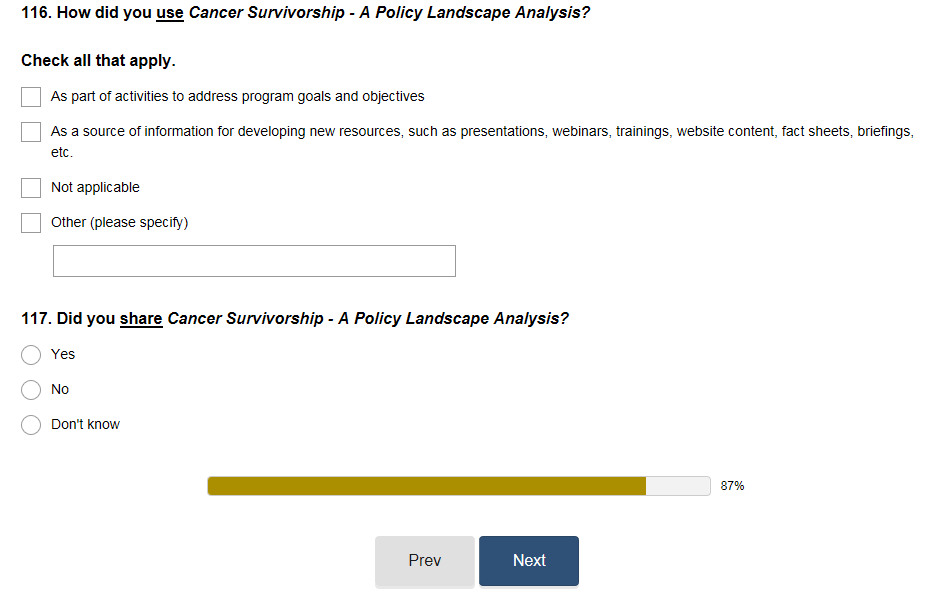The image size is (952, 602).
Task: Select the "Yes" radio button
Action: 31,355
